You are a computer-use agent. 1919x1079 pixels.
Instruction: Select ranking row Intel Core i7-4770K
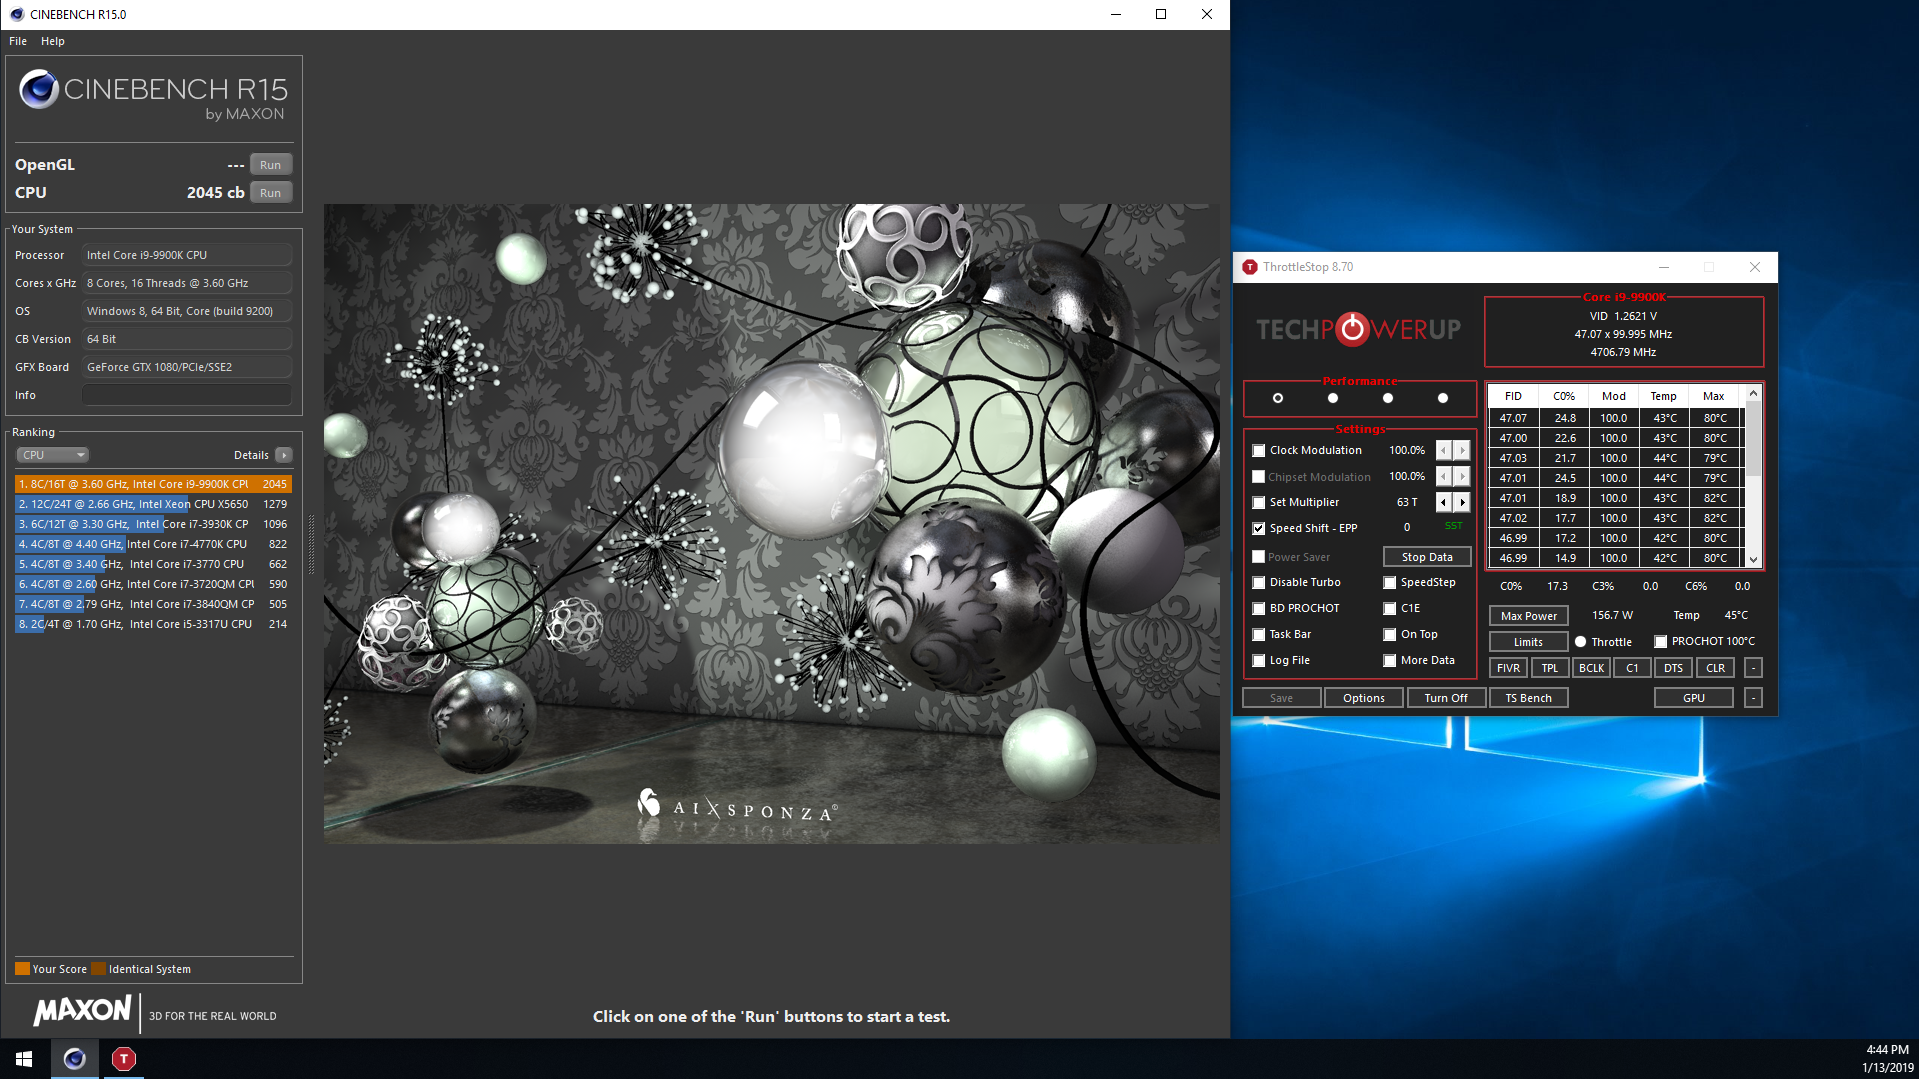pos(153,544)
